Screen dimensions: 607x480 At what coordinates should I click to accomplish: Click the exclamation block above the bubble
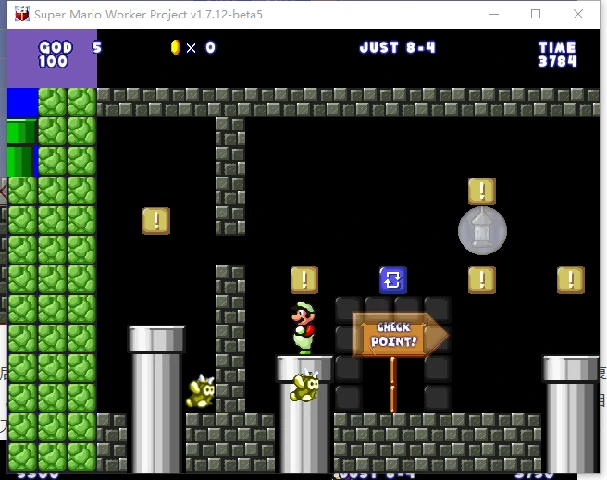click(482, 191)
